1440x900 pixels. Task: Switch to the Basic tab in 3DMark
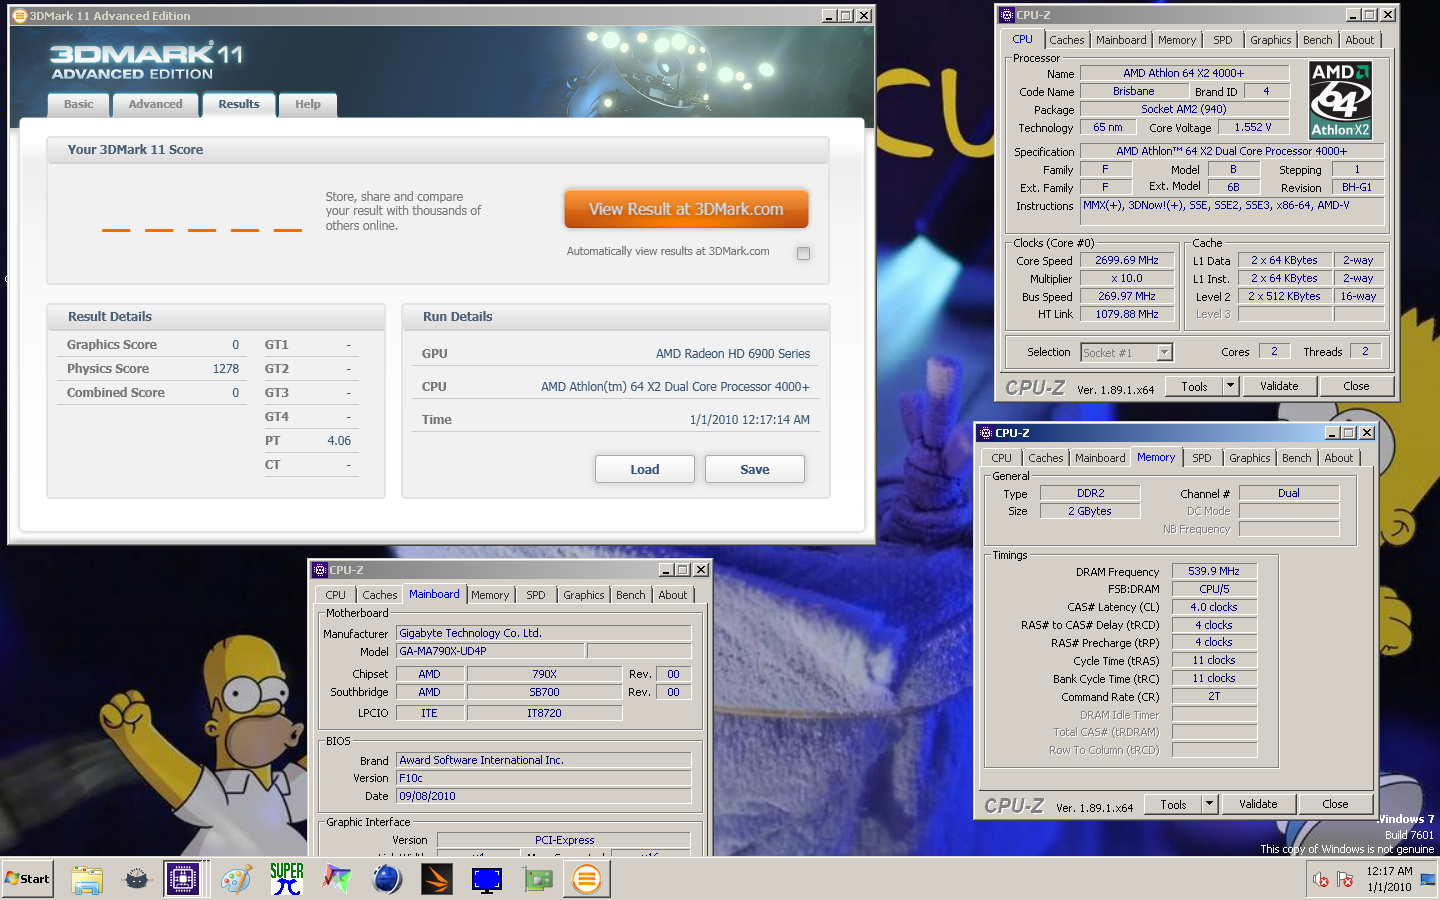click(78, 104)
